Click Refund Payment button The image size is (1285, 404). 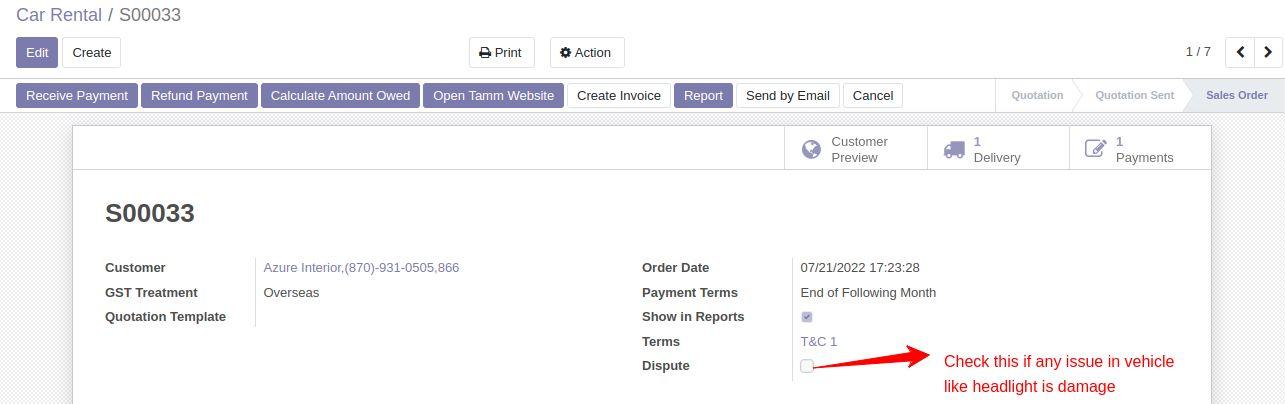click(199, 95)
